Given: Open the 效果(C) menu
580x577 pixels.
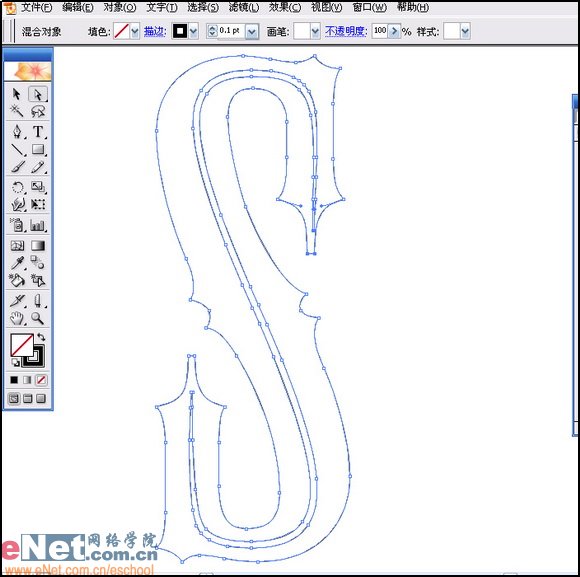Looking at the screenshot, I should pyautogui.click(x=284, y=7).
